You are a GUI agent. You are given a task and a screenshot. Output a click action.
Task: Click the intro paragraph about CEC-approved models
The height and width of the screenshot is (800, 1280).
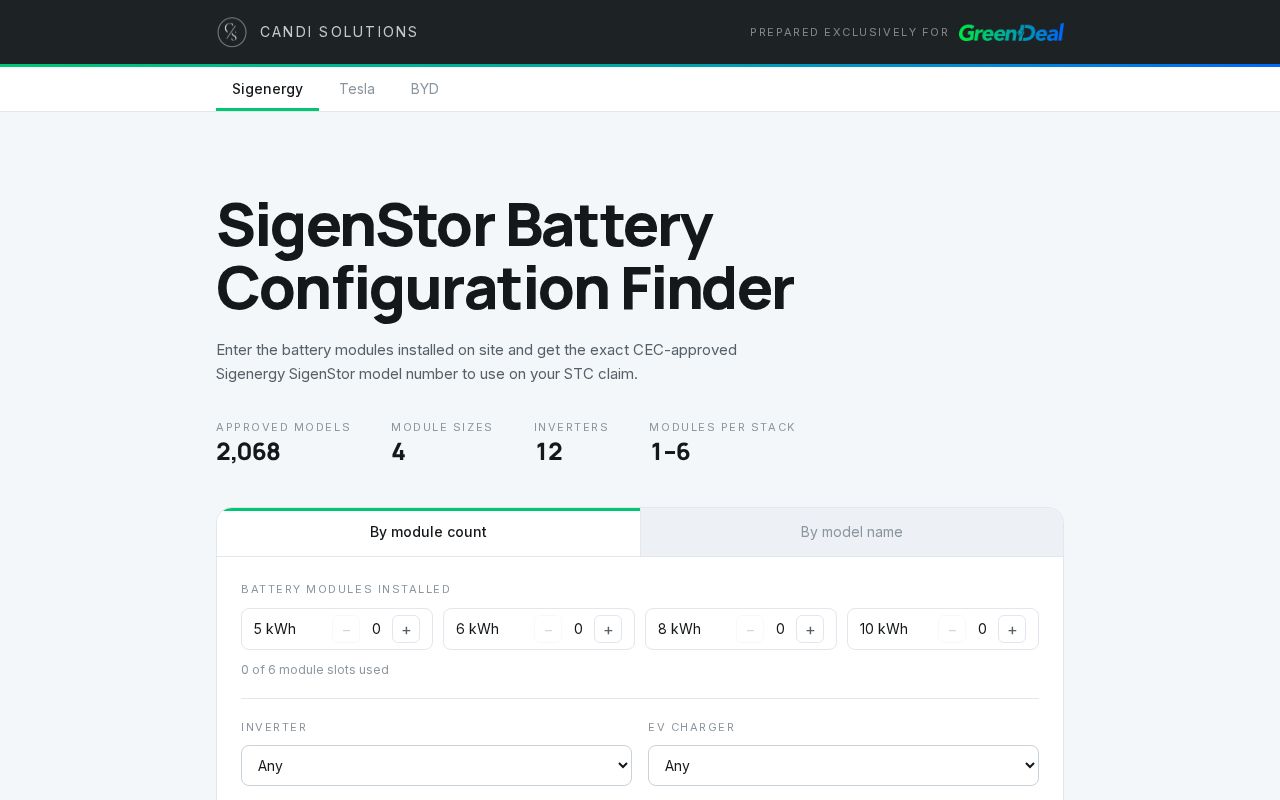coord(477,362)
